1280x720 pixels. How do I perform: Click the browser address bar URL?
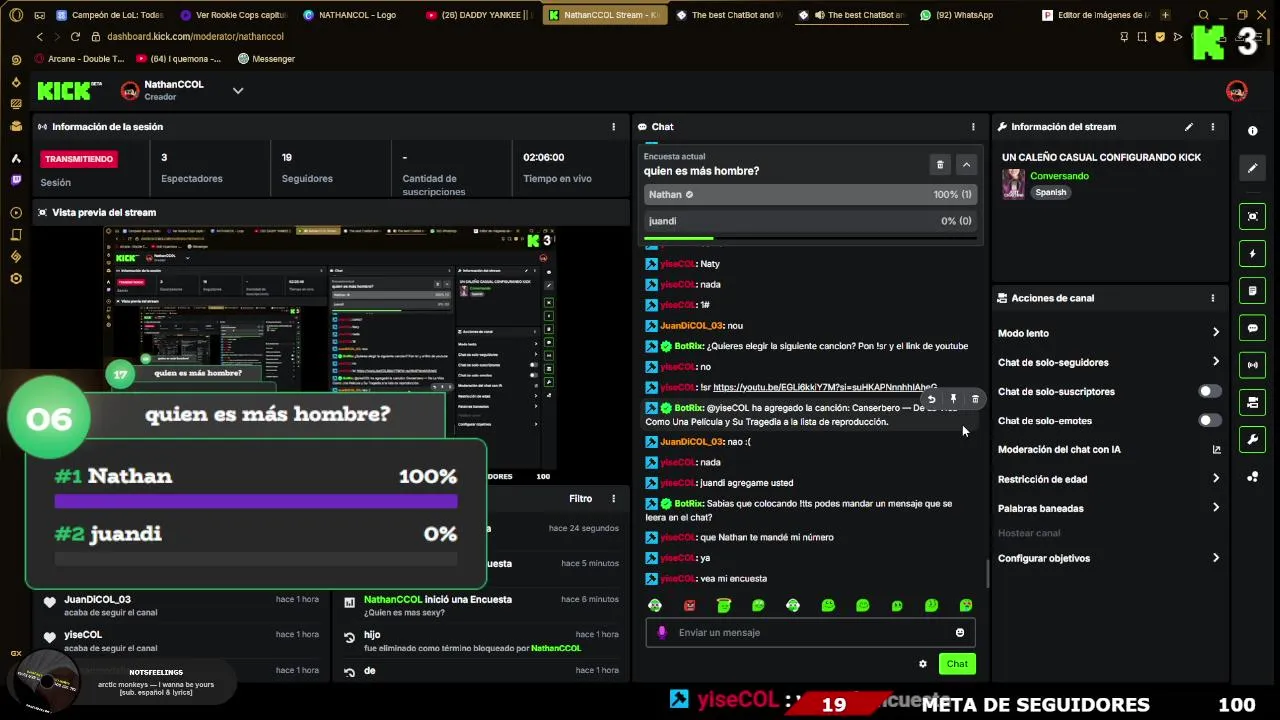[x=195, y=36]
